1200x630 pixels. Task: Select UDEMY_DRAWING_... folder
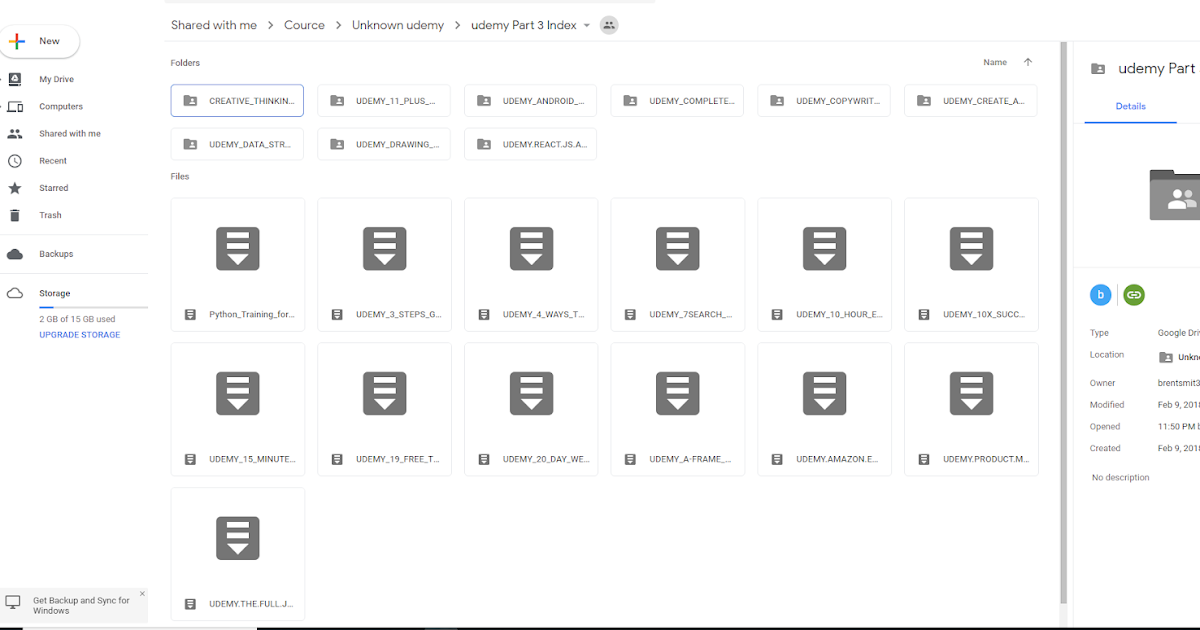point(384,144)
